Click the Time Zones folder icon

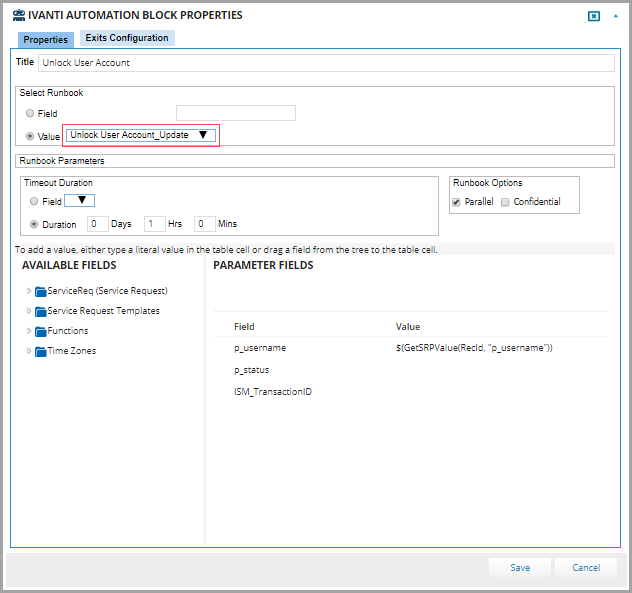tap(41, 351)
